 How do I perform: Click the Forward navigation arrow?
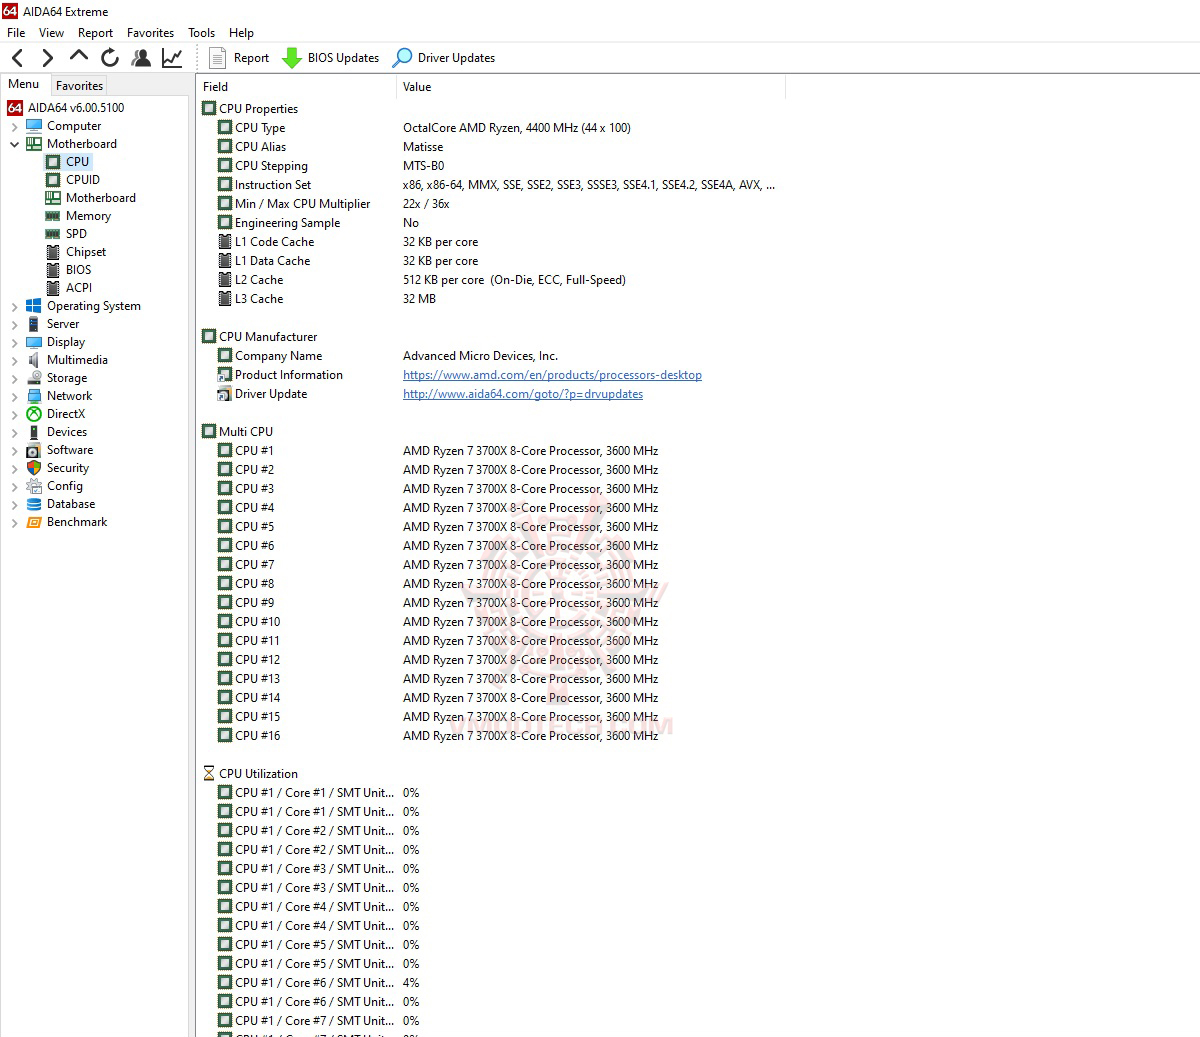pyautogui.click(x=47, y=58)
